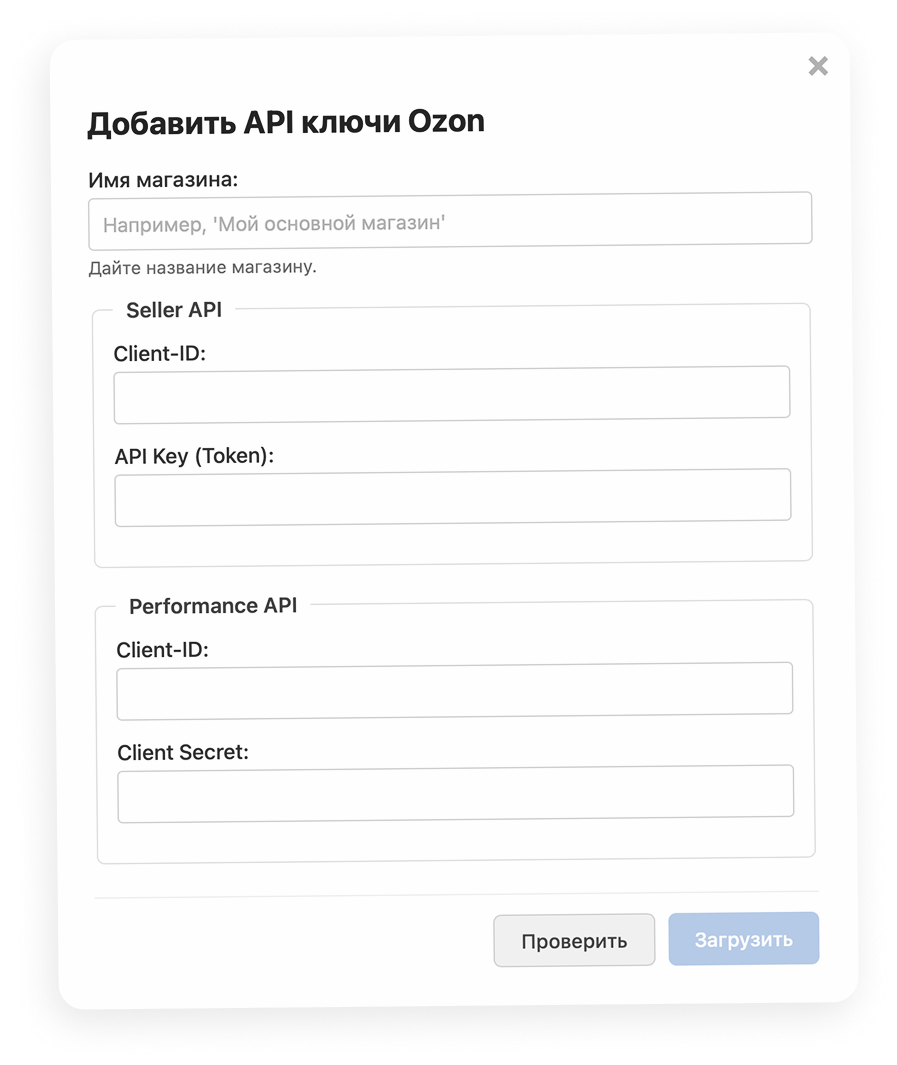Click the Client Secret label
This screenshot has height=1065, width=897.
(183, 752)
